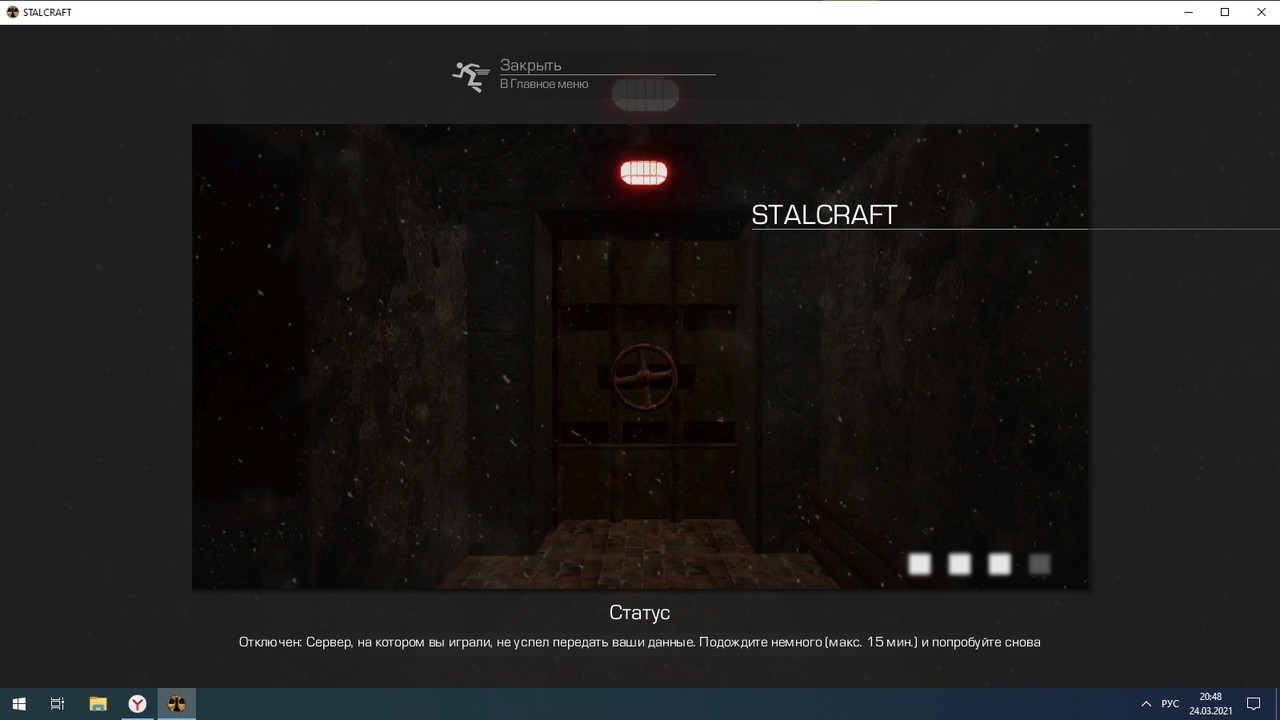Click the disconnected status message text
1280x720 pixels.
[640, 642]
